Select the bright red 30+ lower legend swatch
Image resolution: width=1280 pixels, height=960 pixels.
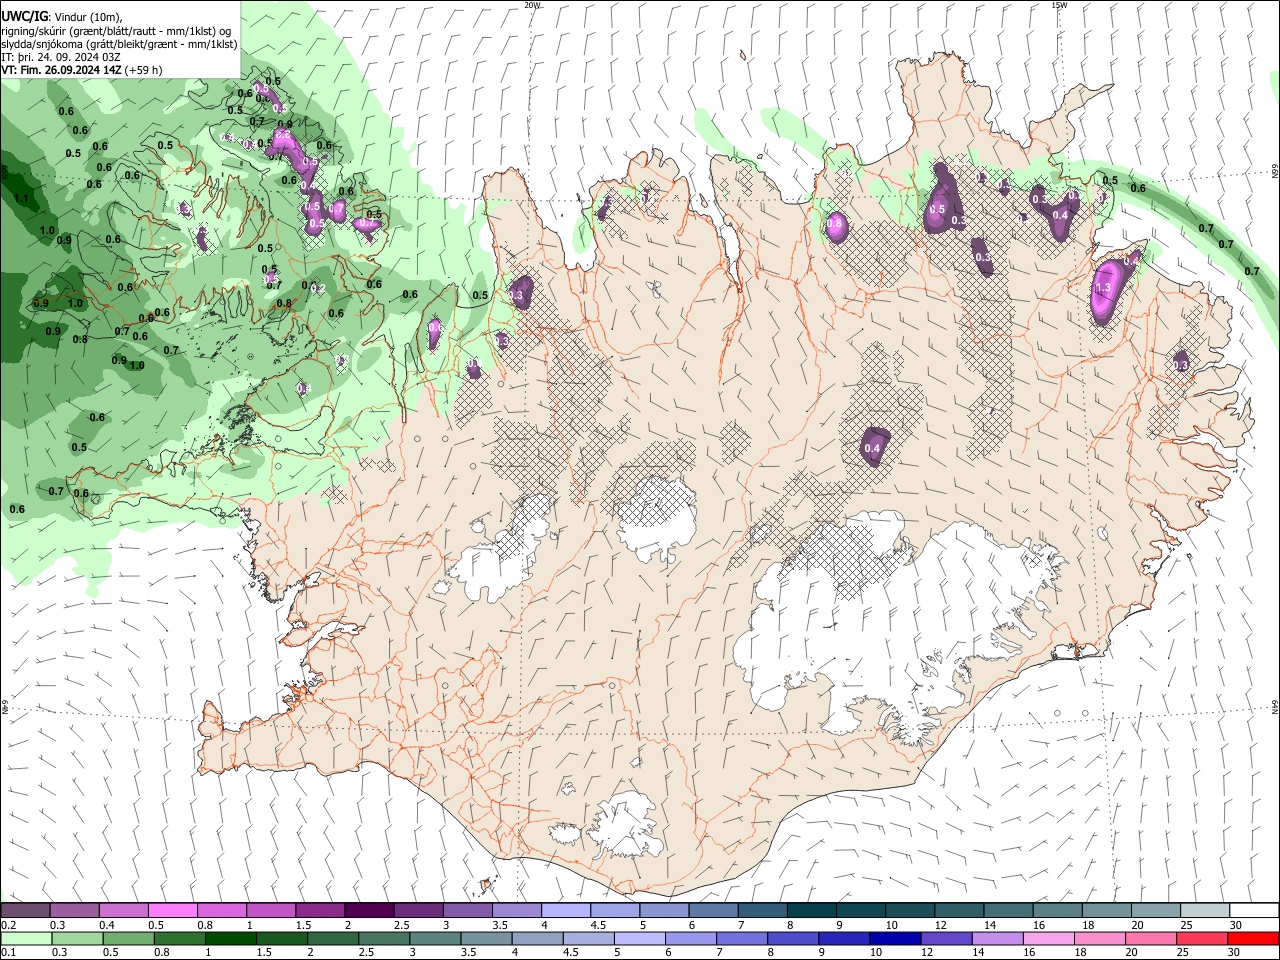(x=1253, y=939)
